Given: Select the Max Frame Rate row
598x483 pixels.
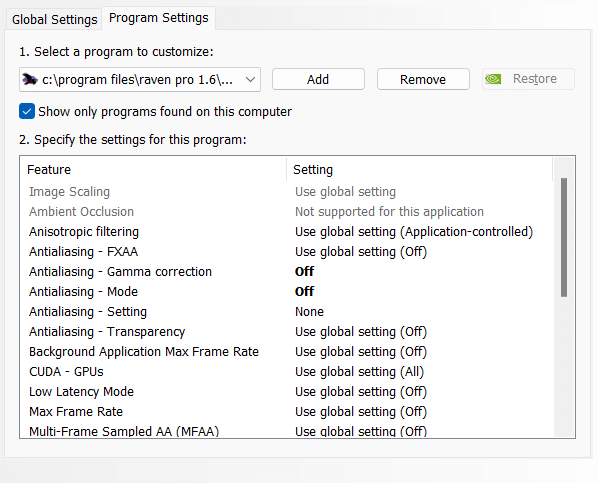Looking at the screenshot, I should click(x=286, y=412).
